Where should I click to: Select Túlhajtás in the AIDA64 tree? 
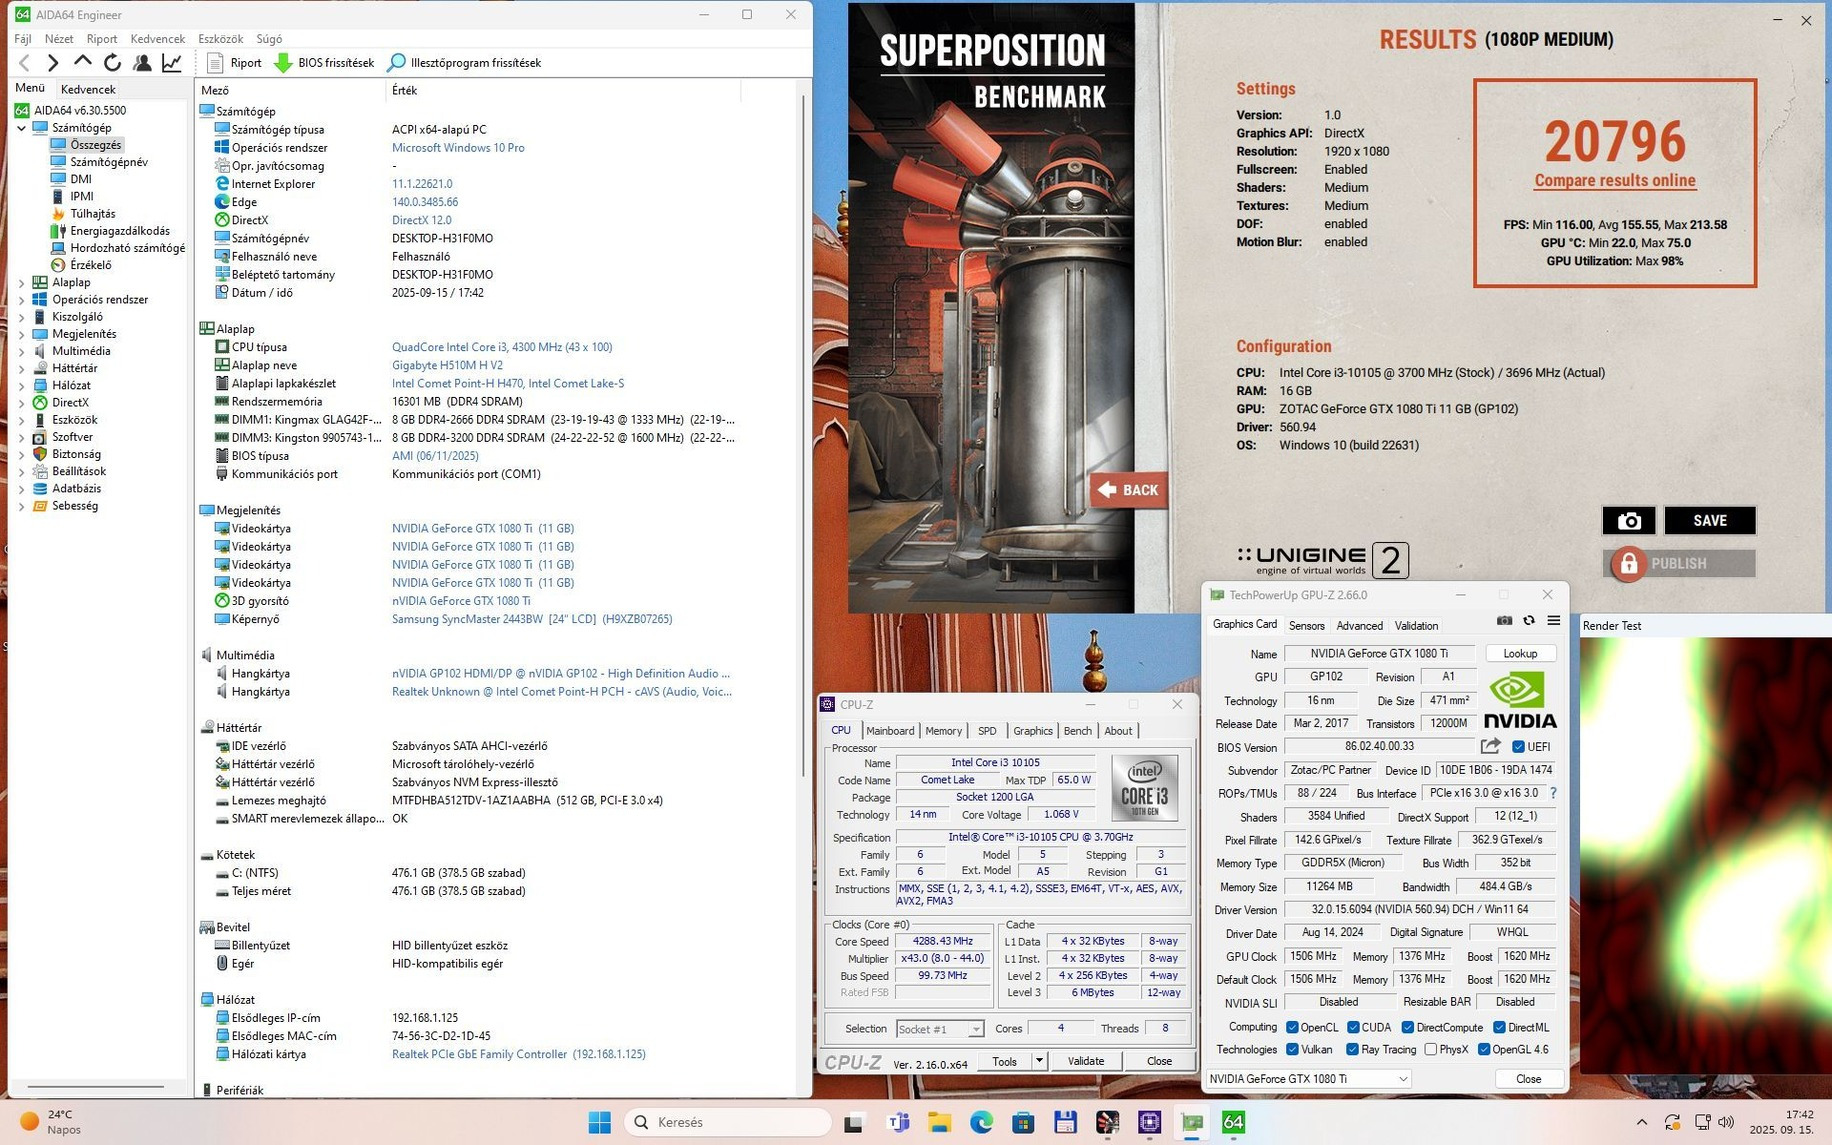(x=92, y=214)
